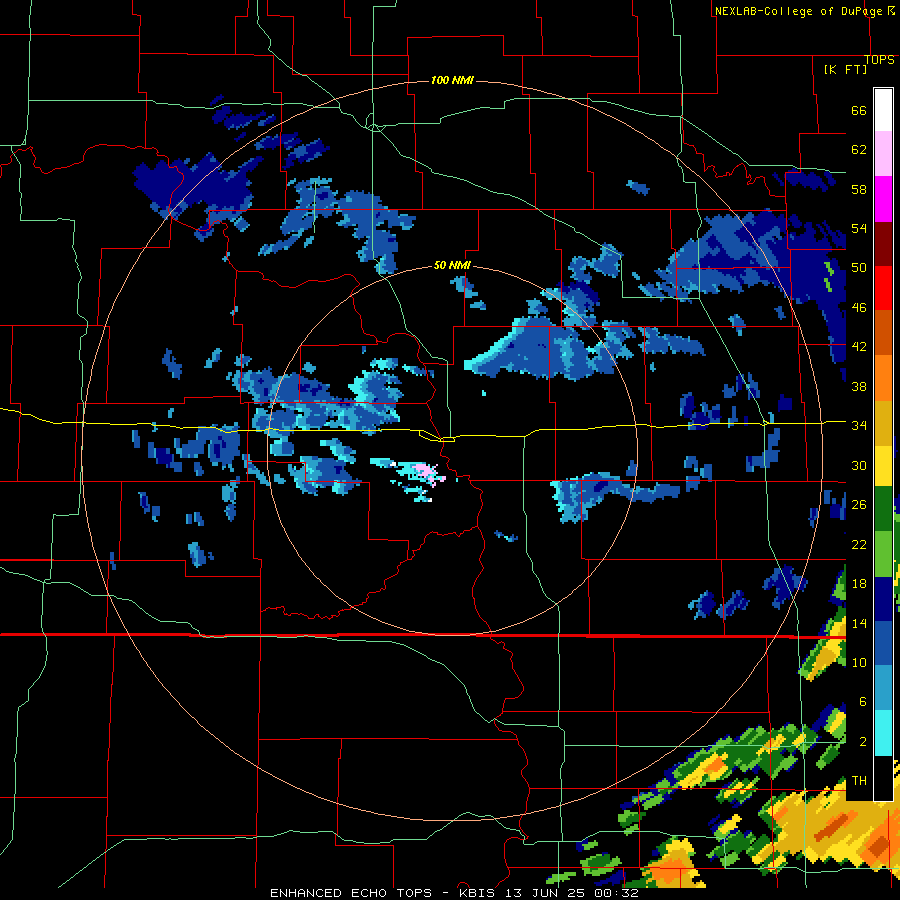This screenshot has width=900, height=900.
Task: Click the legend value 46
Action: click(x=859, y=308)
